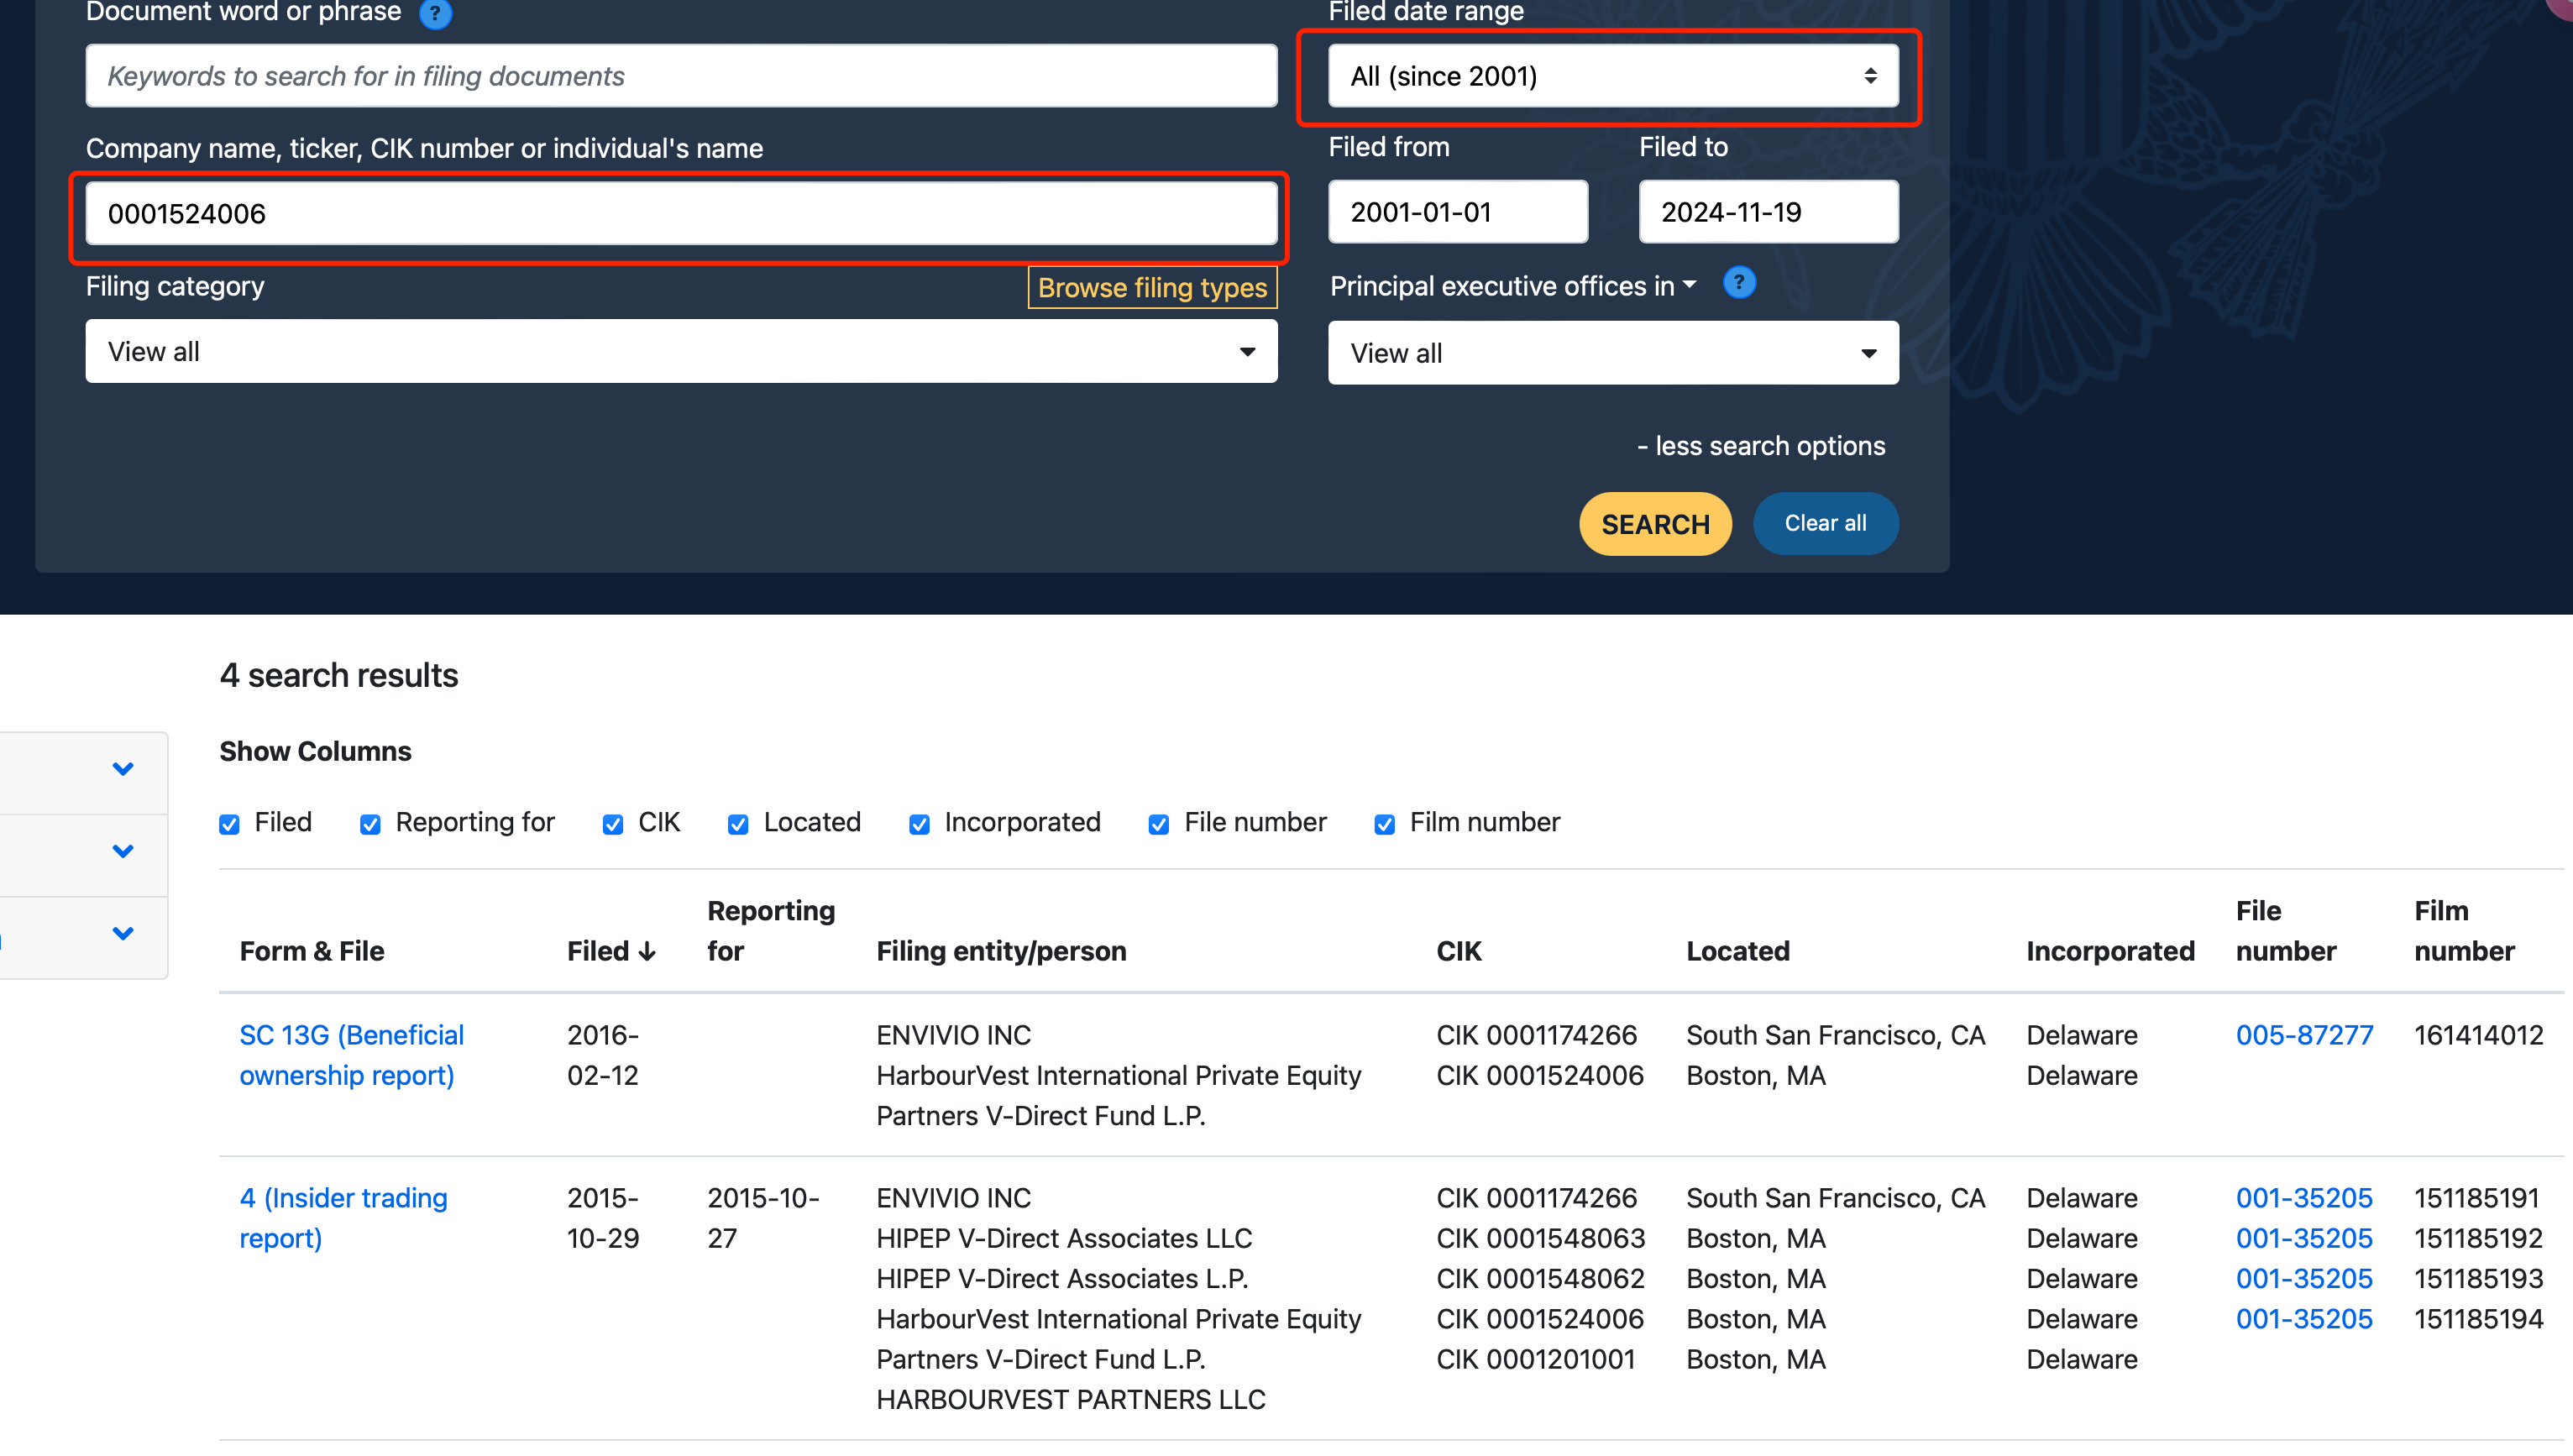Image resolution: width=2573 pixels, height=1456 pixels.
Task: Open Principal executive offices View all dropdown
Action: (x=1612, y=353)
